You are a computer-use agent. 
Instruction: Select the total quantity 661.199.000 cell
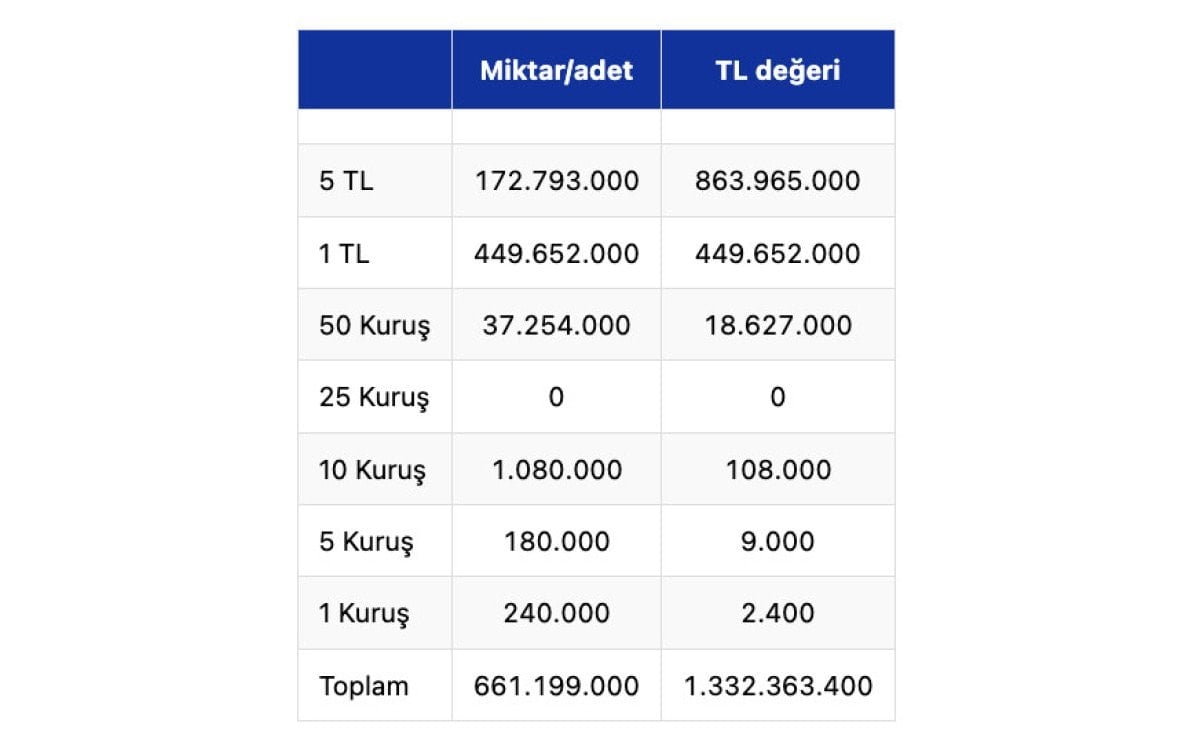click(x=556, y=686)
